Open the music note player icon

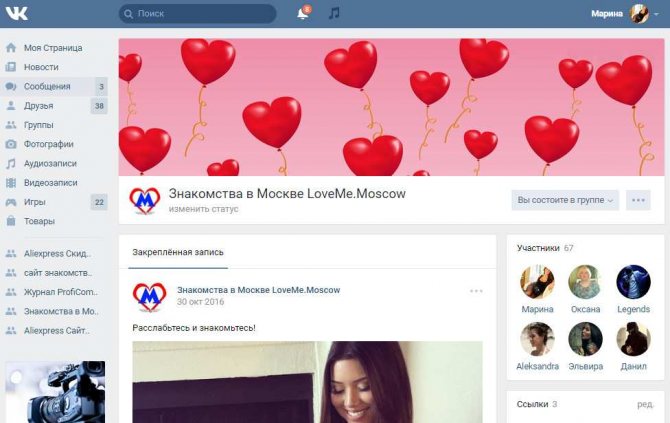point(334,13)
